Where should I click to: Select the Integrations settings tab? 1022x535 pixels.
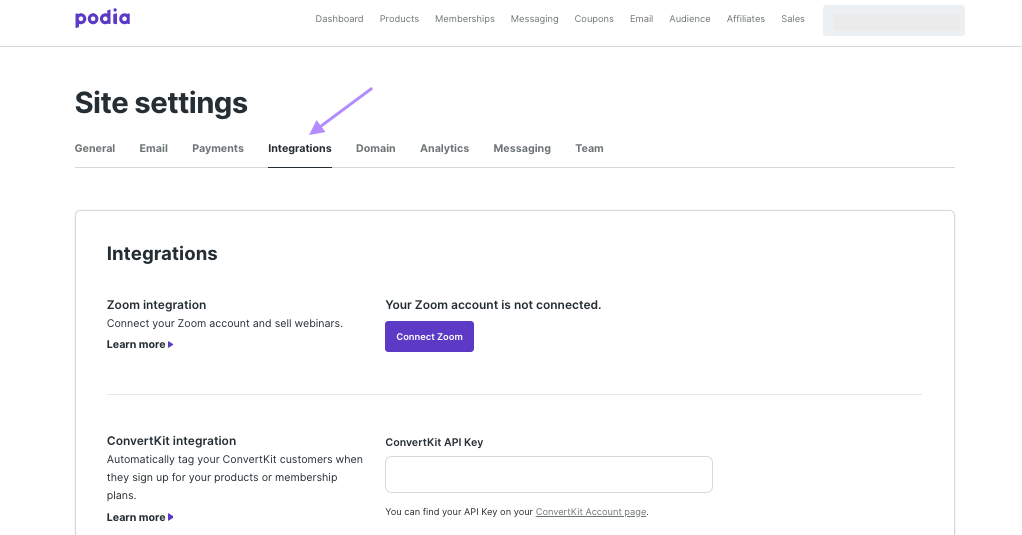coord(300,149)
